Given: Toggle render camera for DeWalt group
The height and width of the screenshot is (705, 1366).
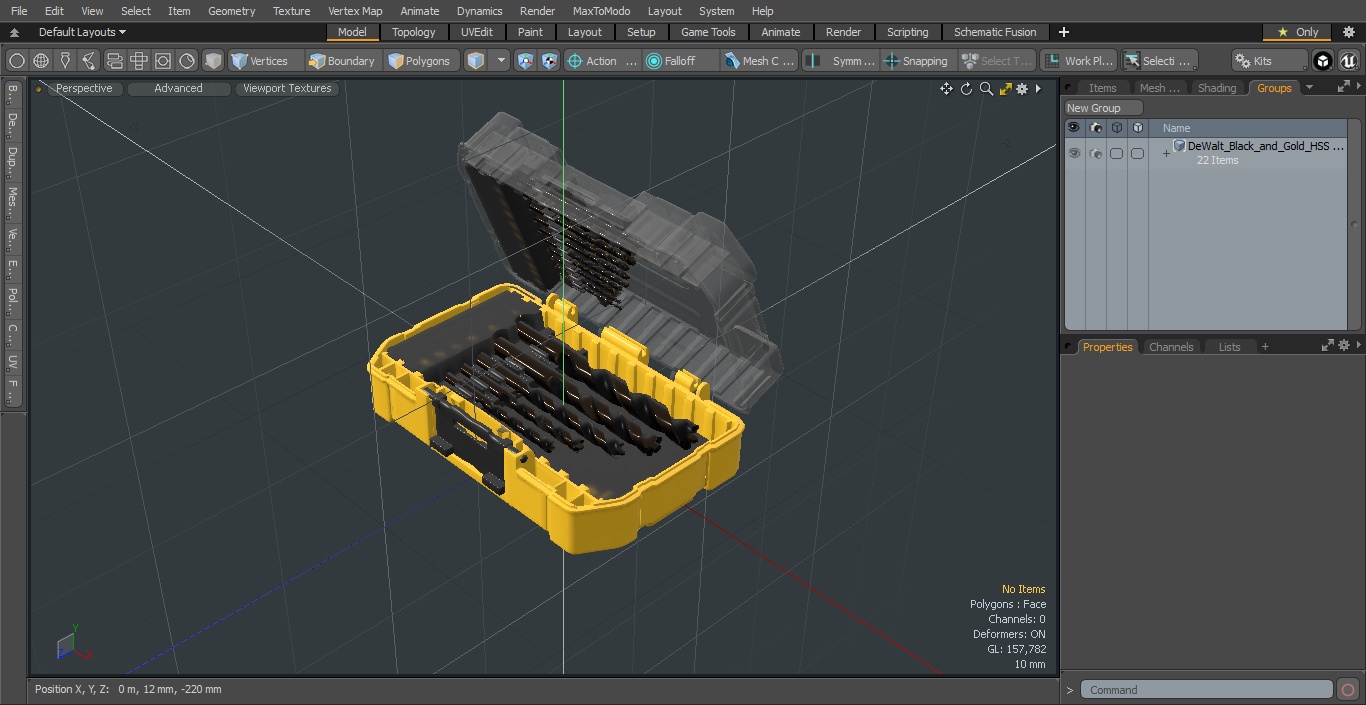Looking at the screenshot, I should 1095,153.
